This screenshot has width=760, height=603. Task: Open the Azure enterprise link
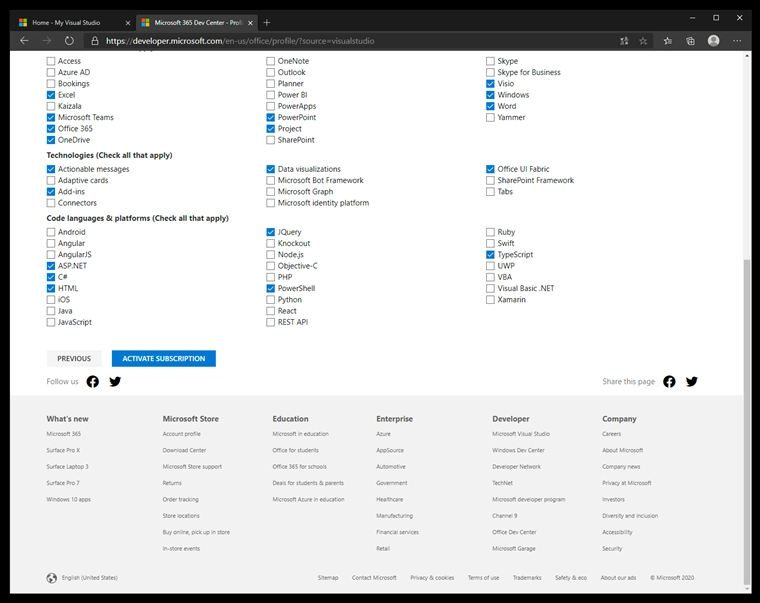pos(383,434)
